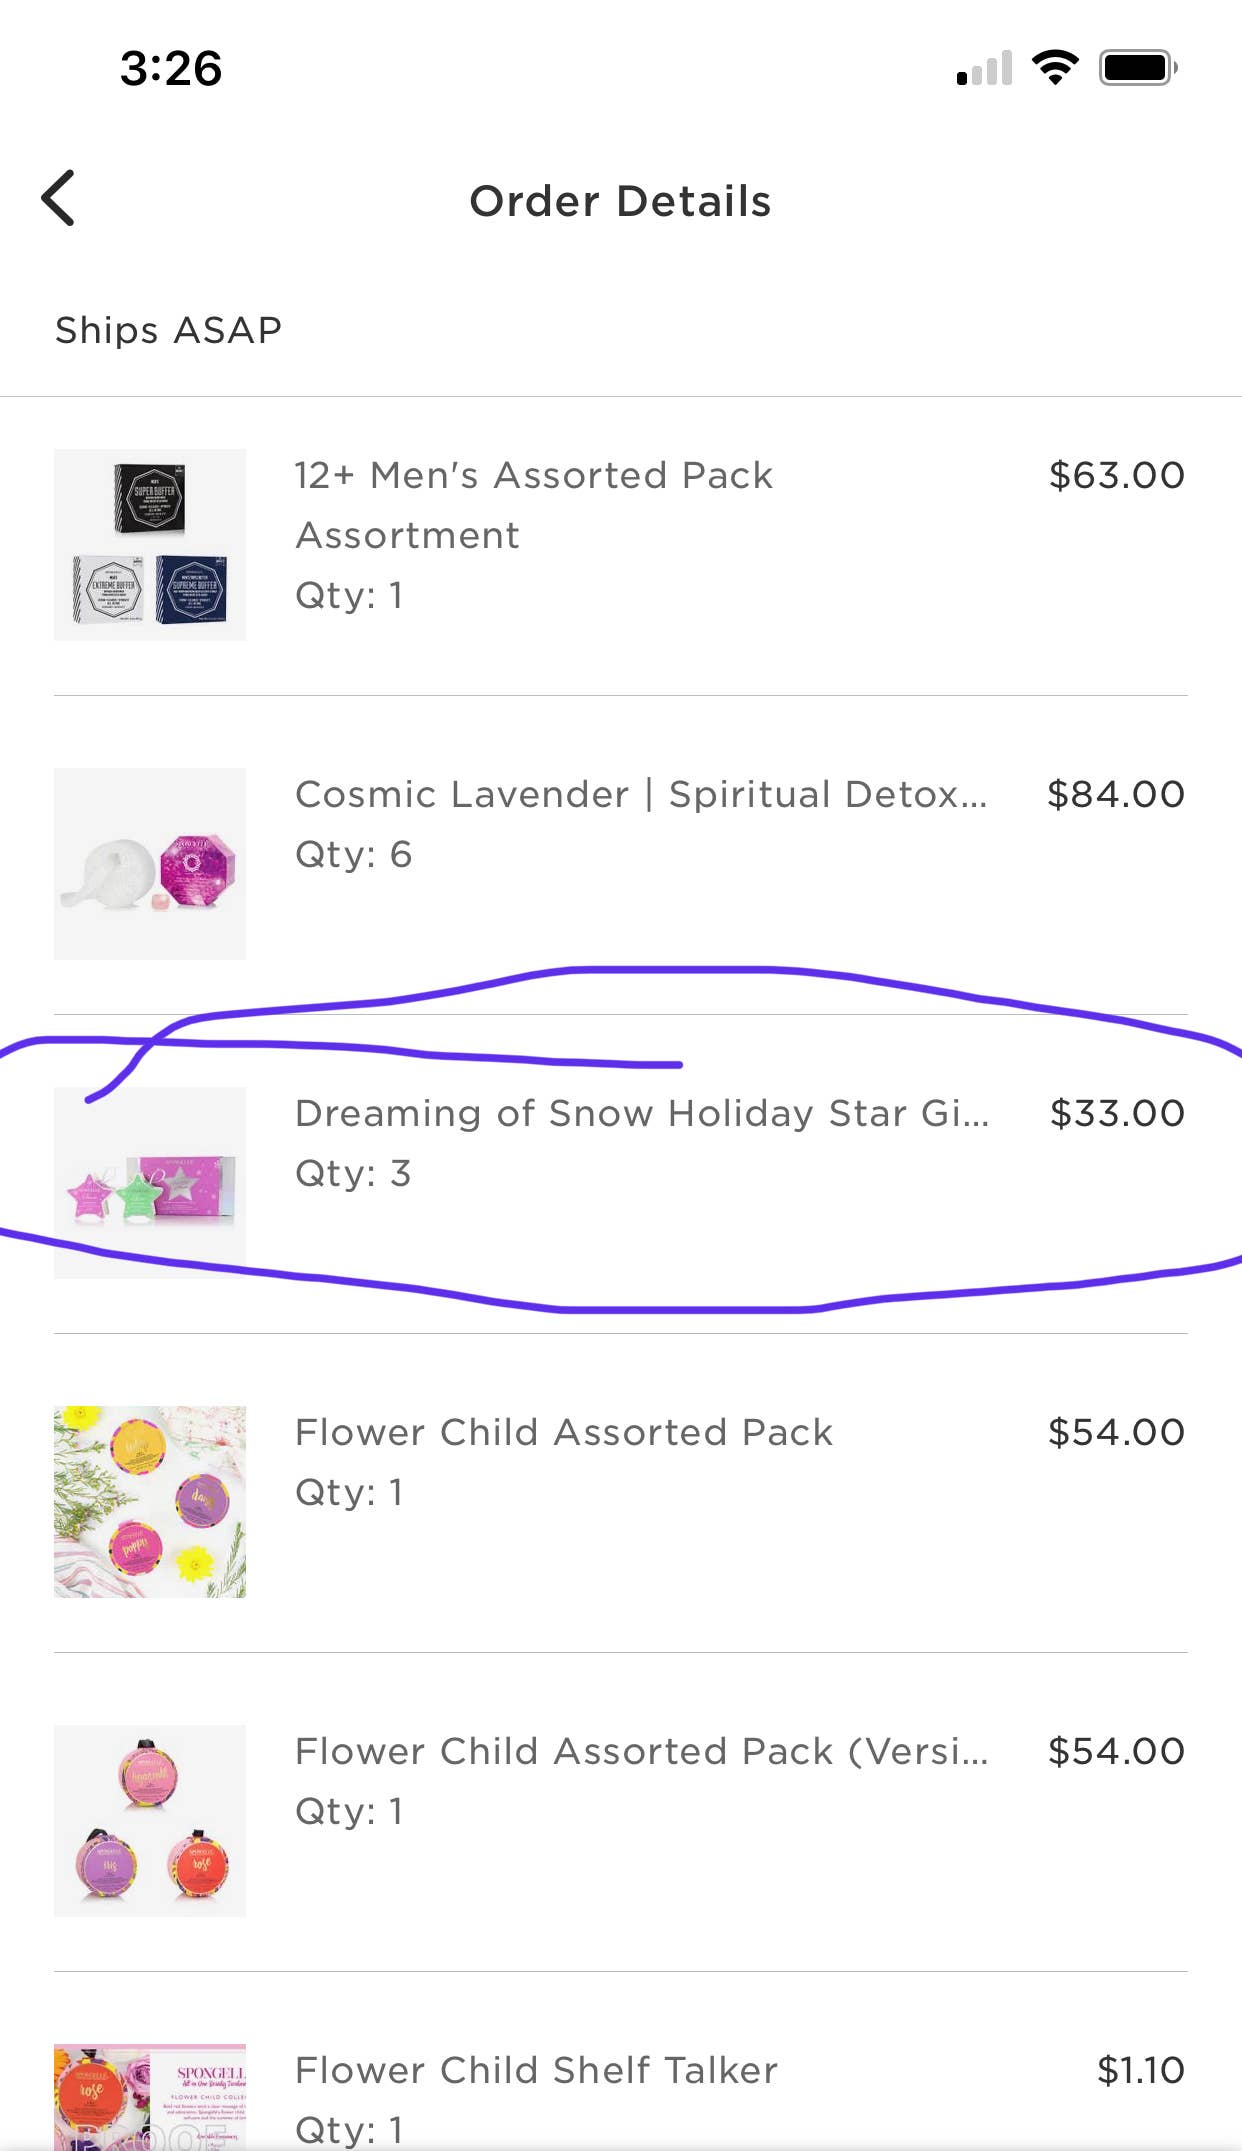Image resolution: width=1242 pixels, height=2151 pixels.
Task: Tap the Wi-Fi status icon
Action: pyautogui.click(x=1054, y=68)
